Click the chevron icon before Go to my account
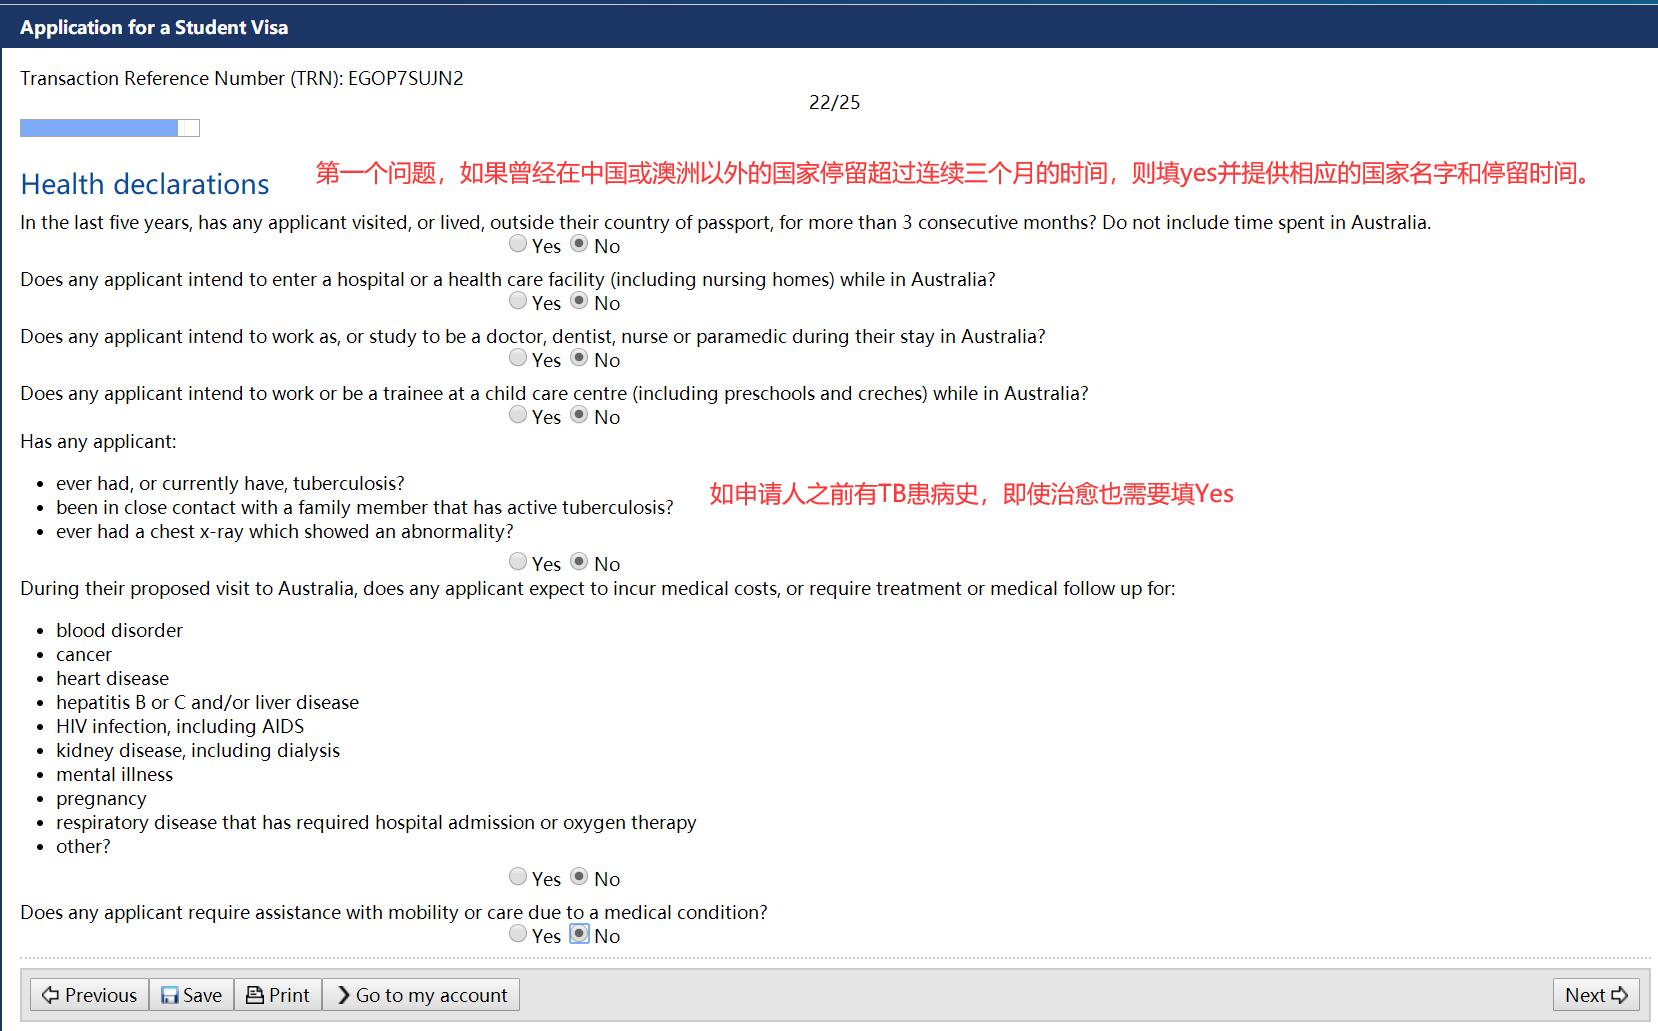 (x=344, y=995)
